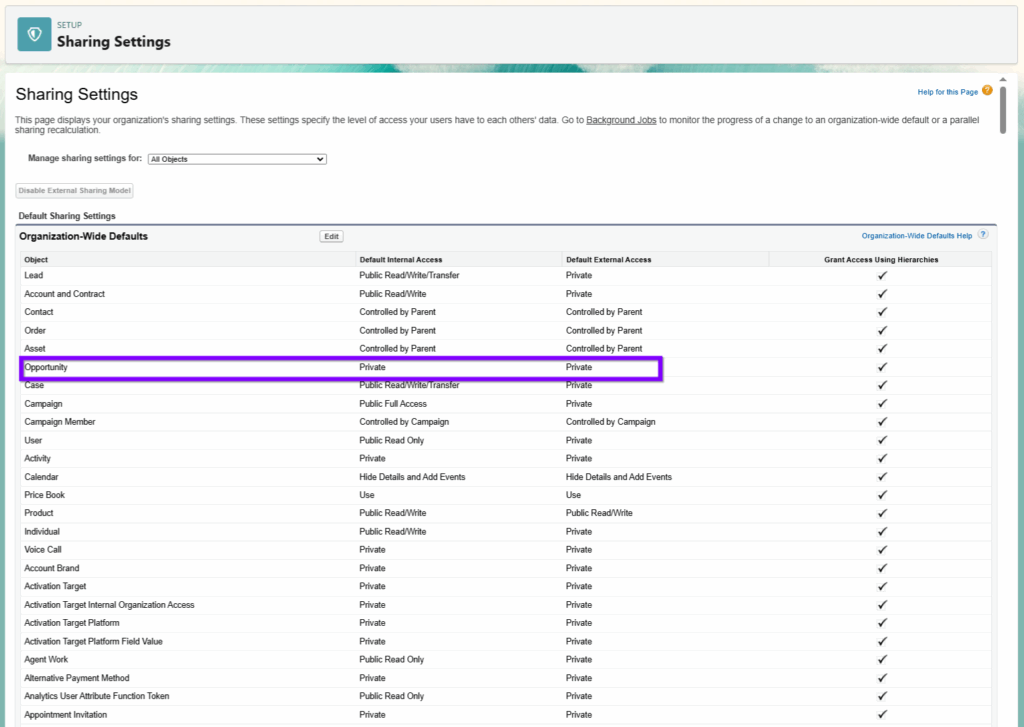The image size is (1024, 727).
Task: Click Edit for Organization-Wide Defaults
Action: point(331,236)
